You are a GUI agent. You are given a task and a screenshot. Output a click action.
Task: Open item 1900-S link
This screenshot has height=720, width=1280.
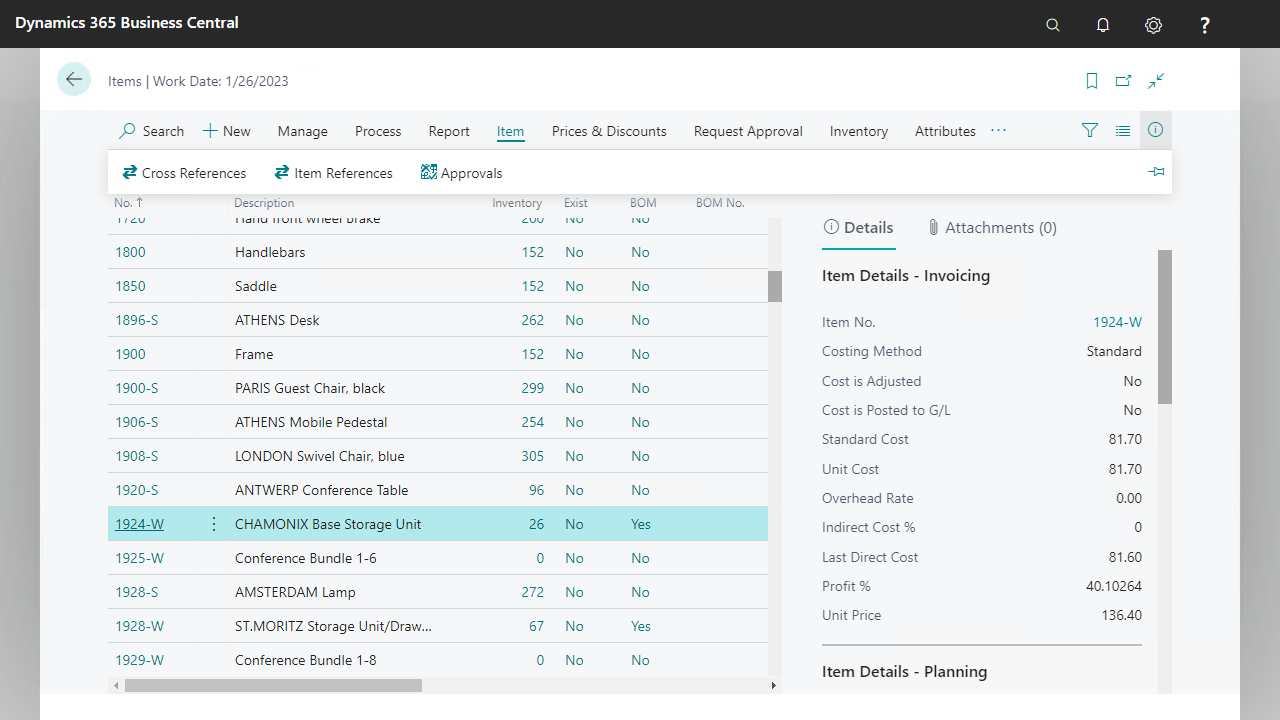[x=137, y=388]
